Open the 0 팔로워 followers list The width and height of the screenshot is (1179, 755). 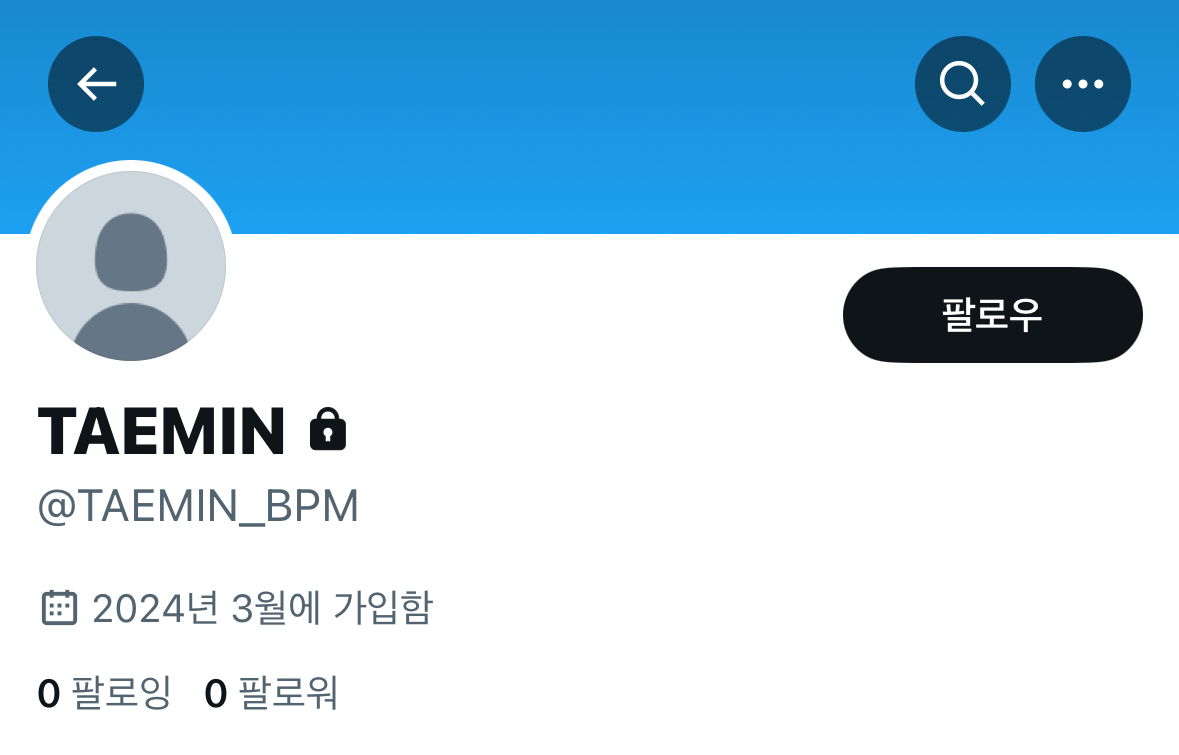pos(271,693)
